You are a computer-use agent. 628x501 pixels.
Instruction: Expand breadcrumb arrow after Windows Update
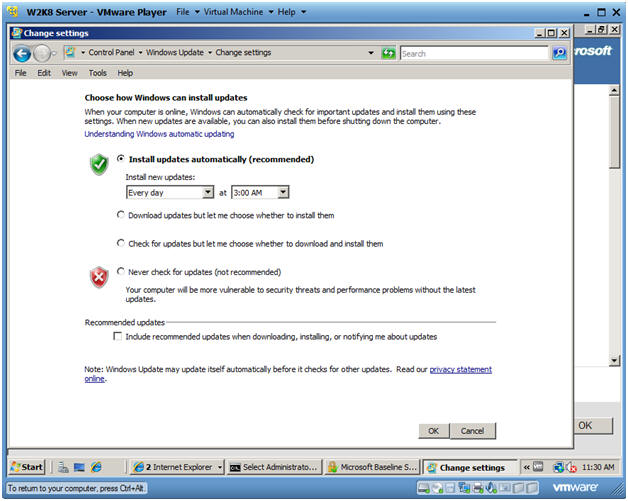click(x=210, y=53)
